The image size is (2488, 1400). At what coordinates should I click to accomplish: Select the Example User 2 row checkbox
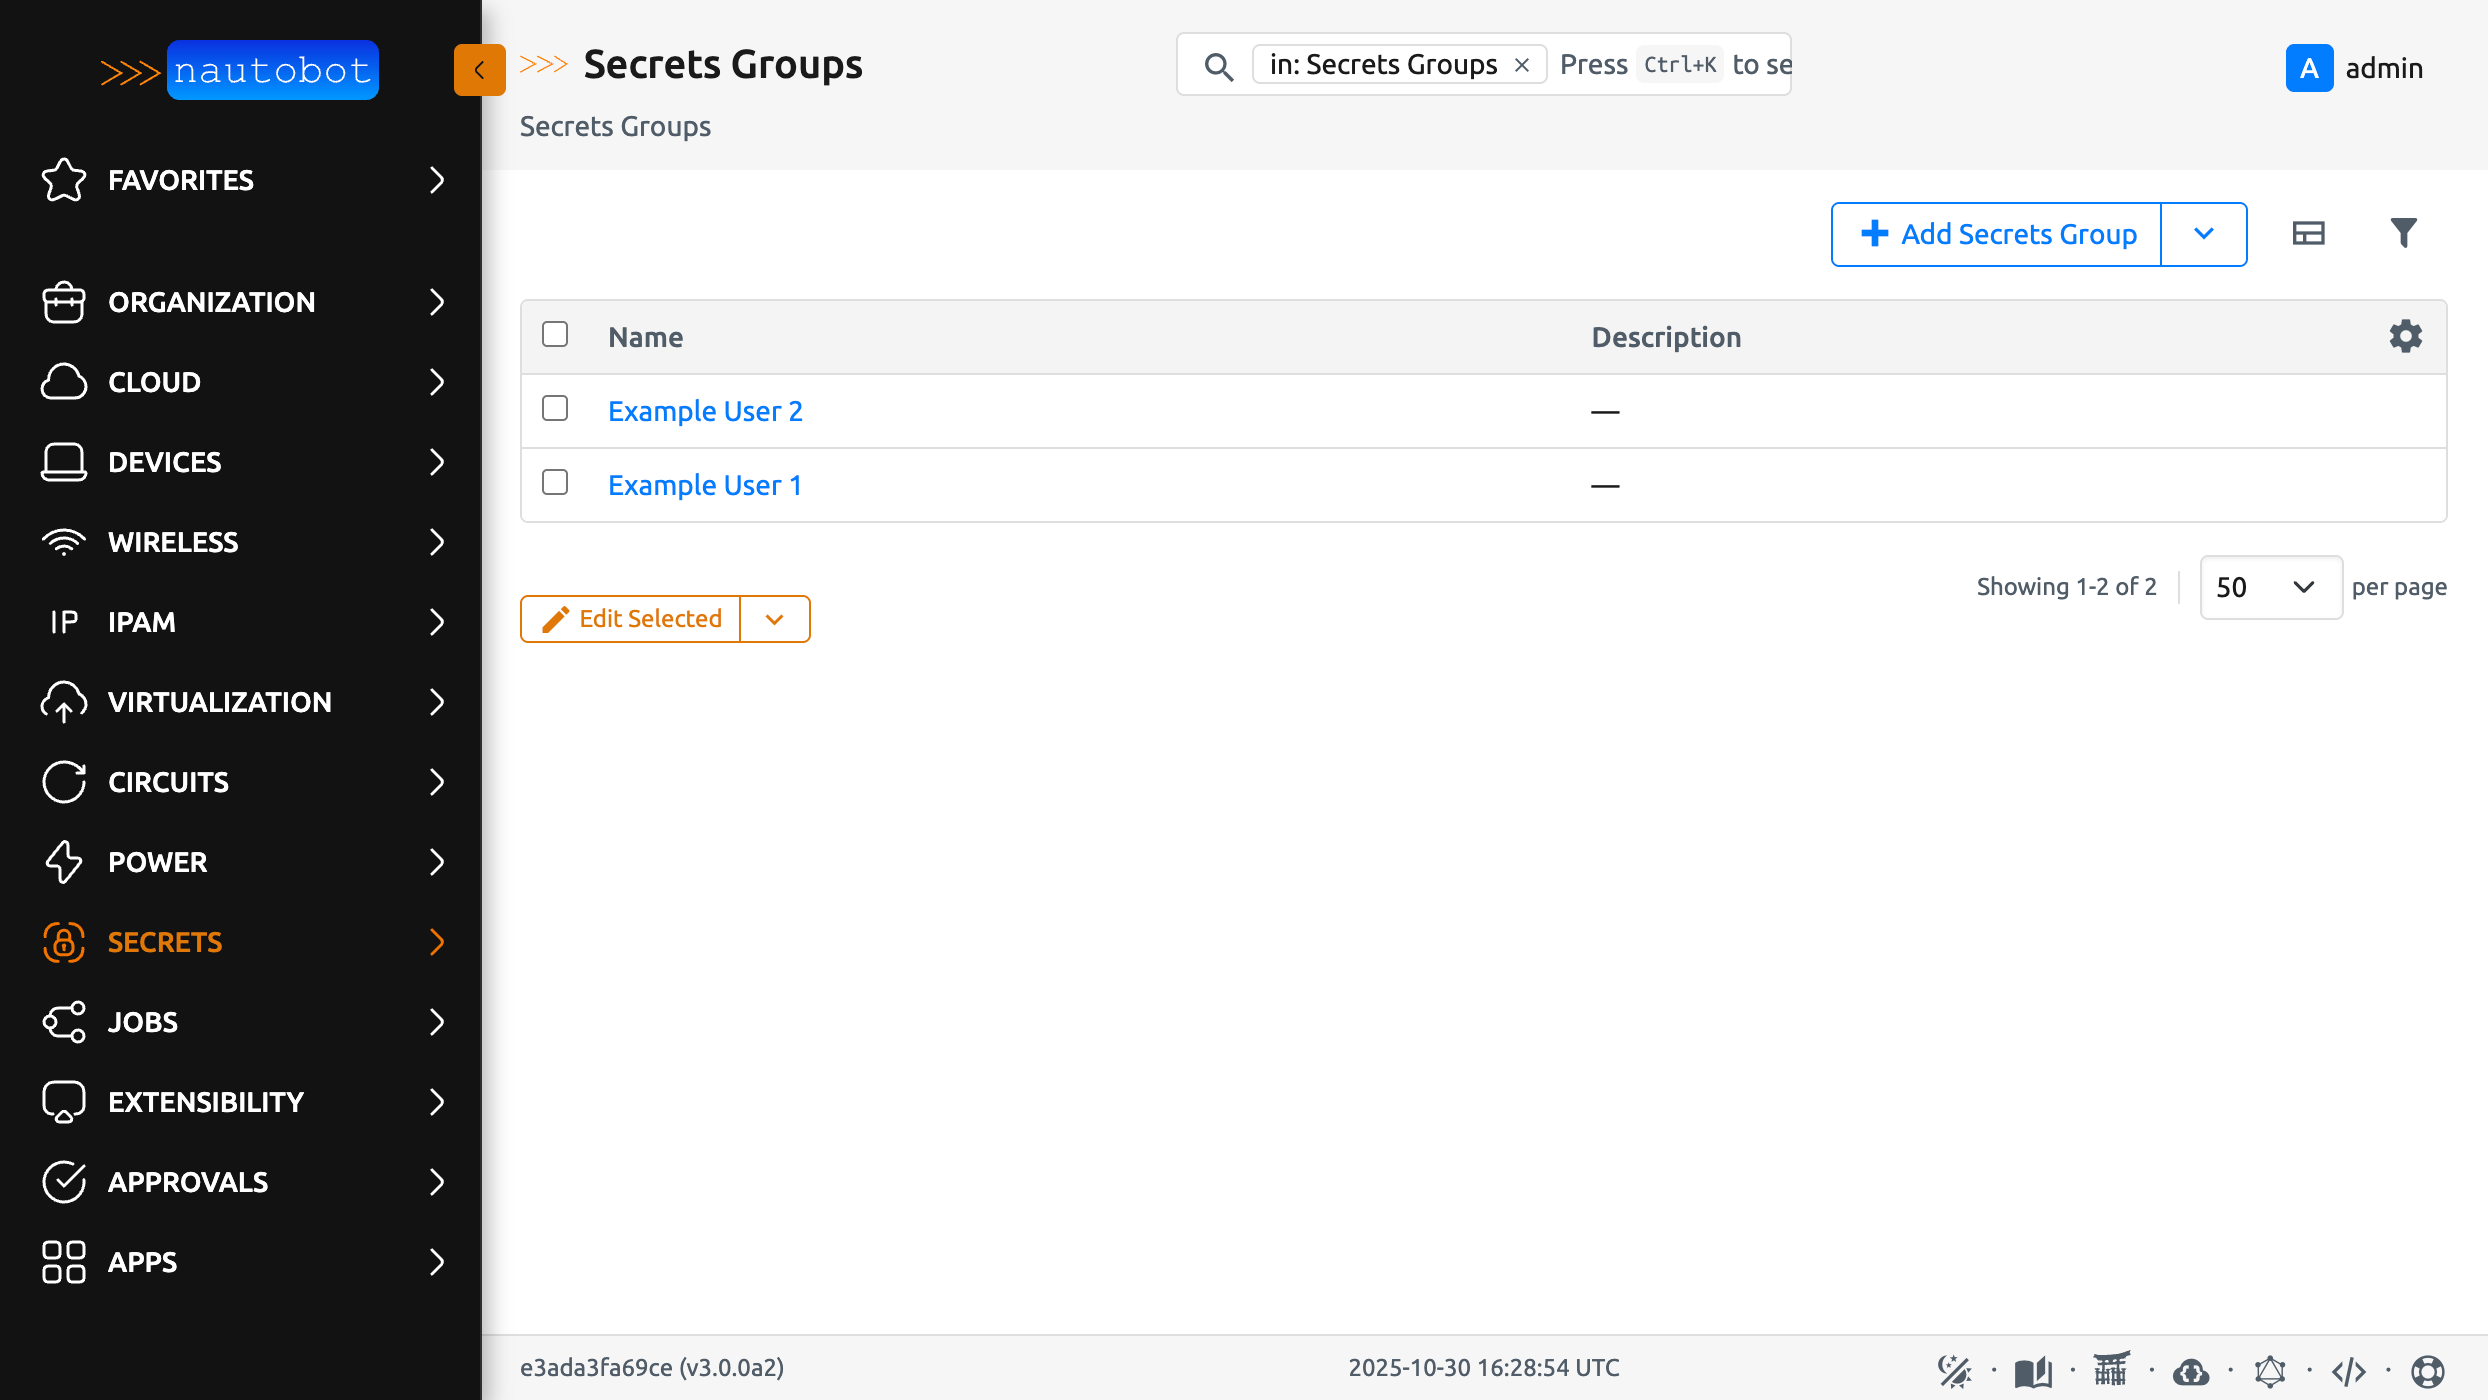click(x=555, y=408)
